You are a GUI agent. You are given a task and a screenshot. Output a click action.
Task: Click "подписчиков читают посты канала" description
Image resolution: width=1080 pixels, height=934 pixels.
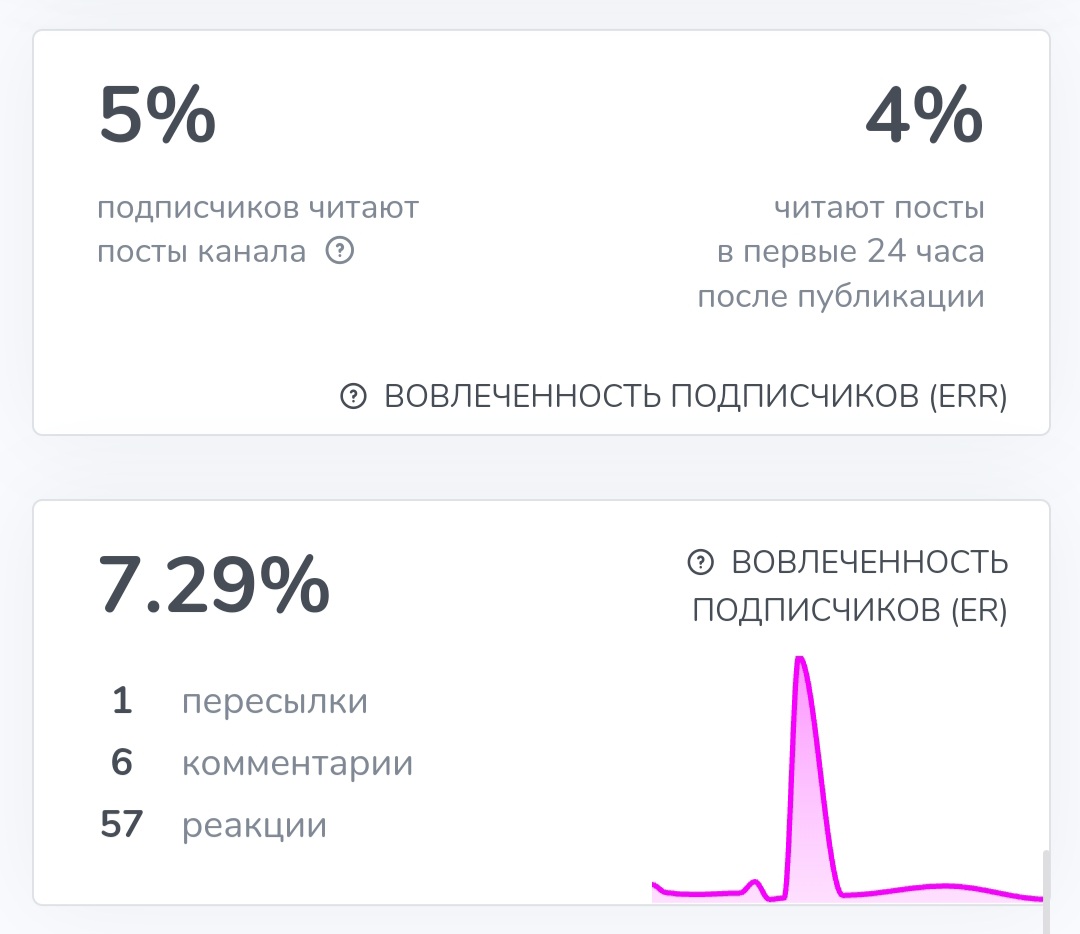tap(257, 230)
